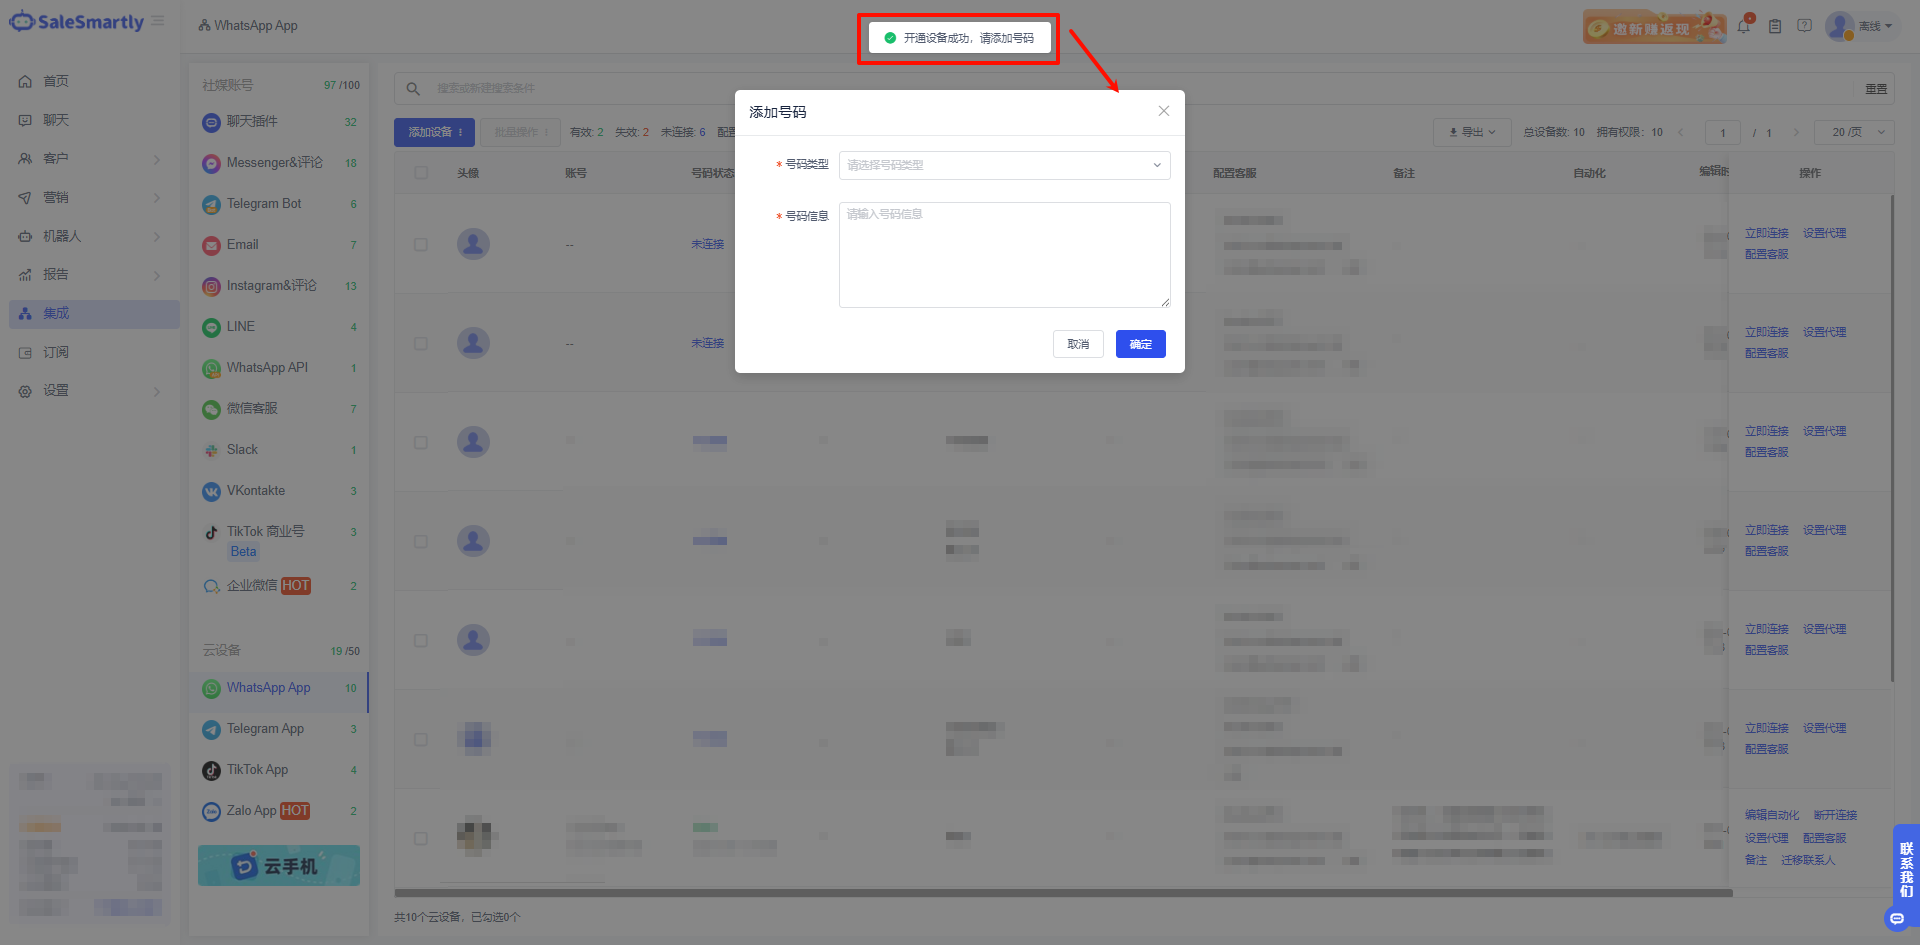The height and width of the screenshot is (945, 1920).
Task: Close the 添加号码 dialog
Action: coord(1164,111)
